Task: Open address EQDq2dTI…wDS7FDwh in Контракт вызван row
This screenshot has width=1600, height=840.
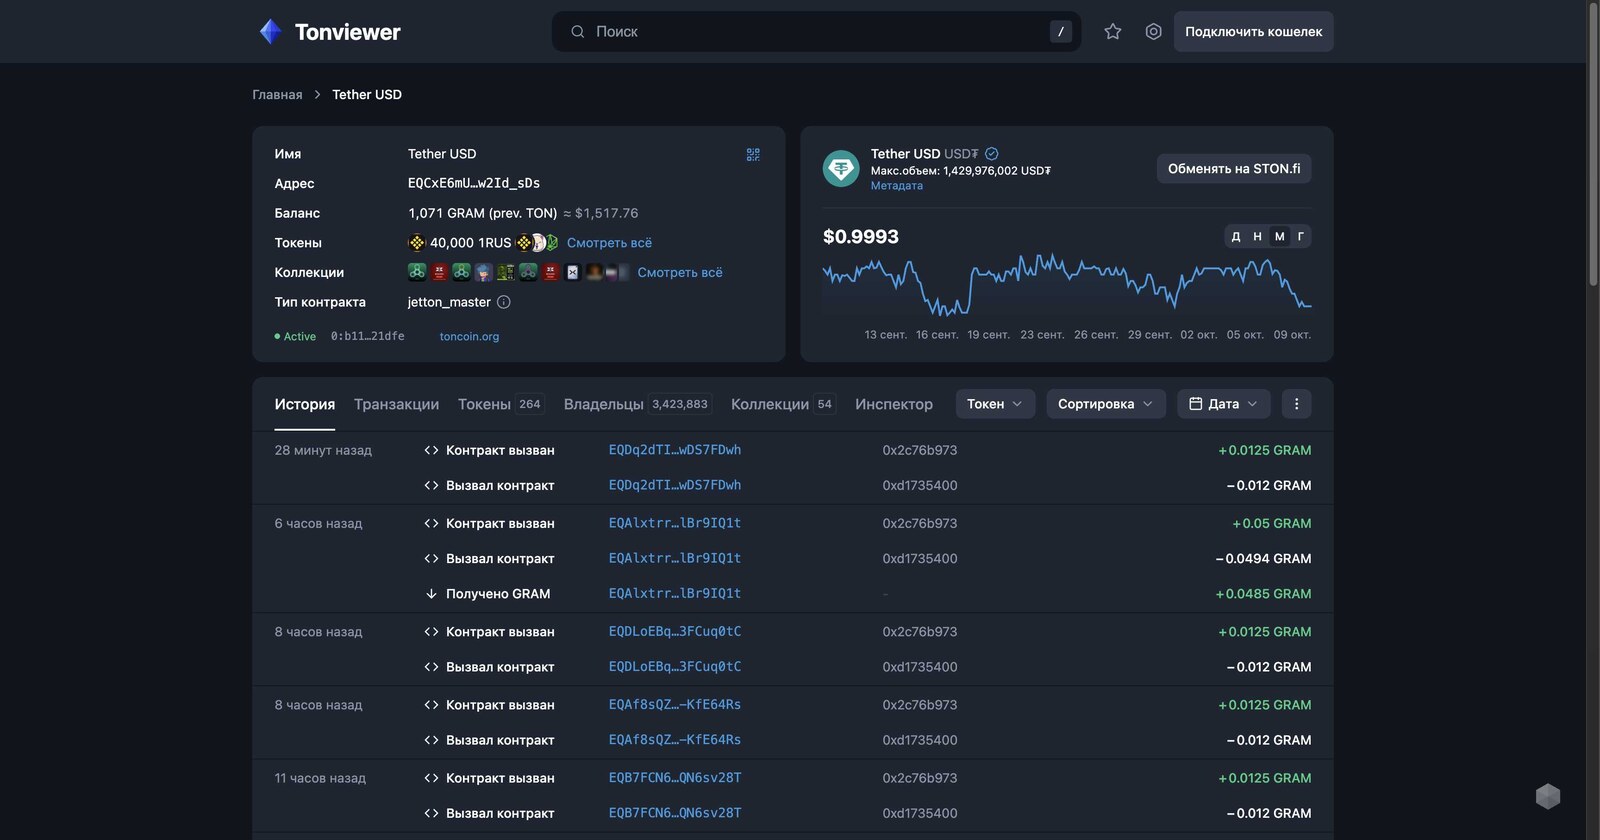Action: 675,450
